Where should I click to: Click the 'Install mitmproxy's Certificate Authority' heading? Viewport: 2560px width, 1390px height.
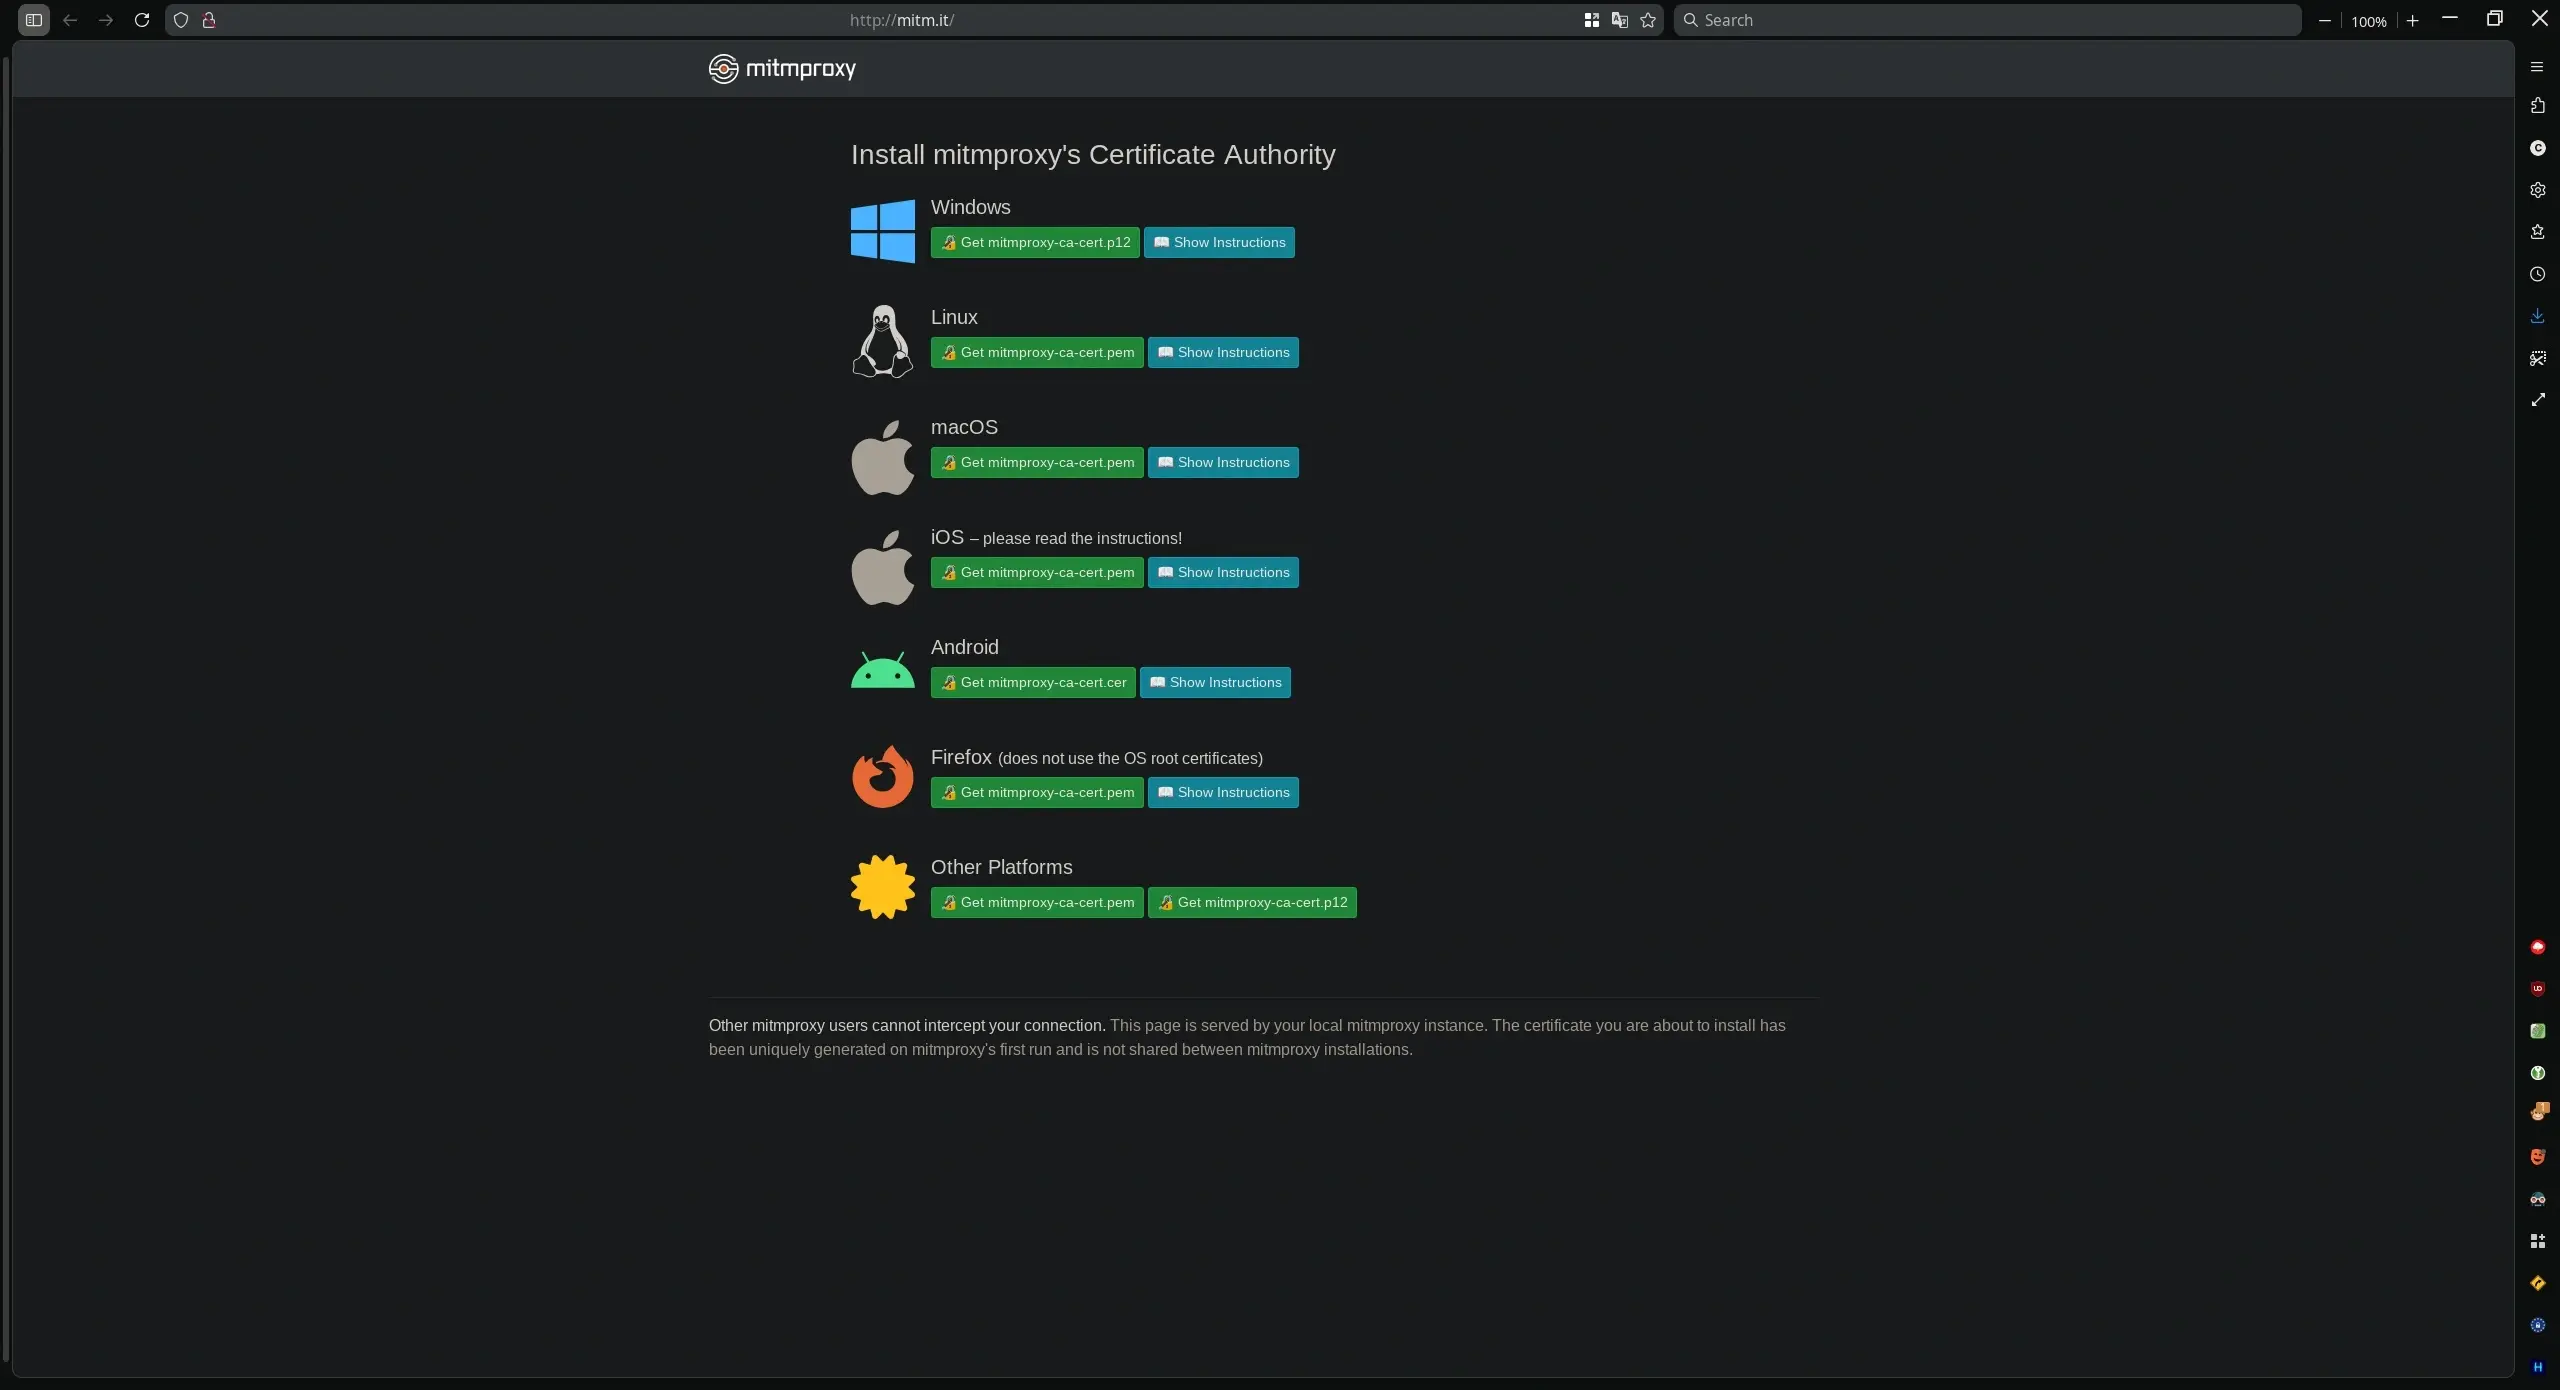pos(1093,155)
